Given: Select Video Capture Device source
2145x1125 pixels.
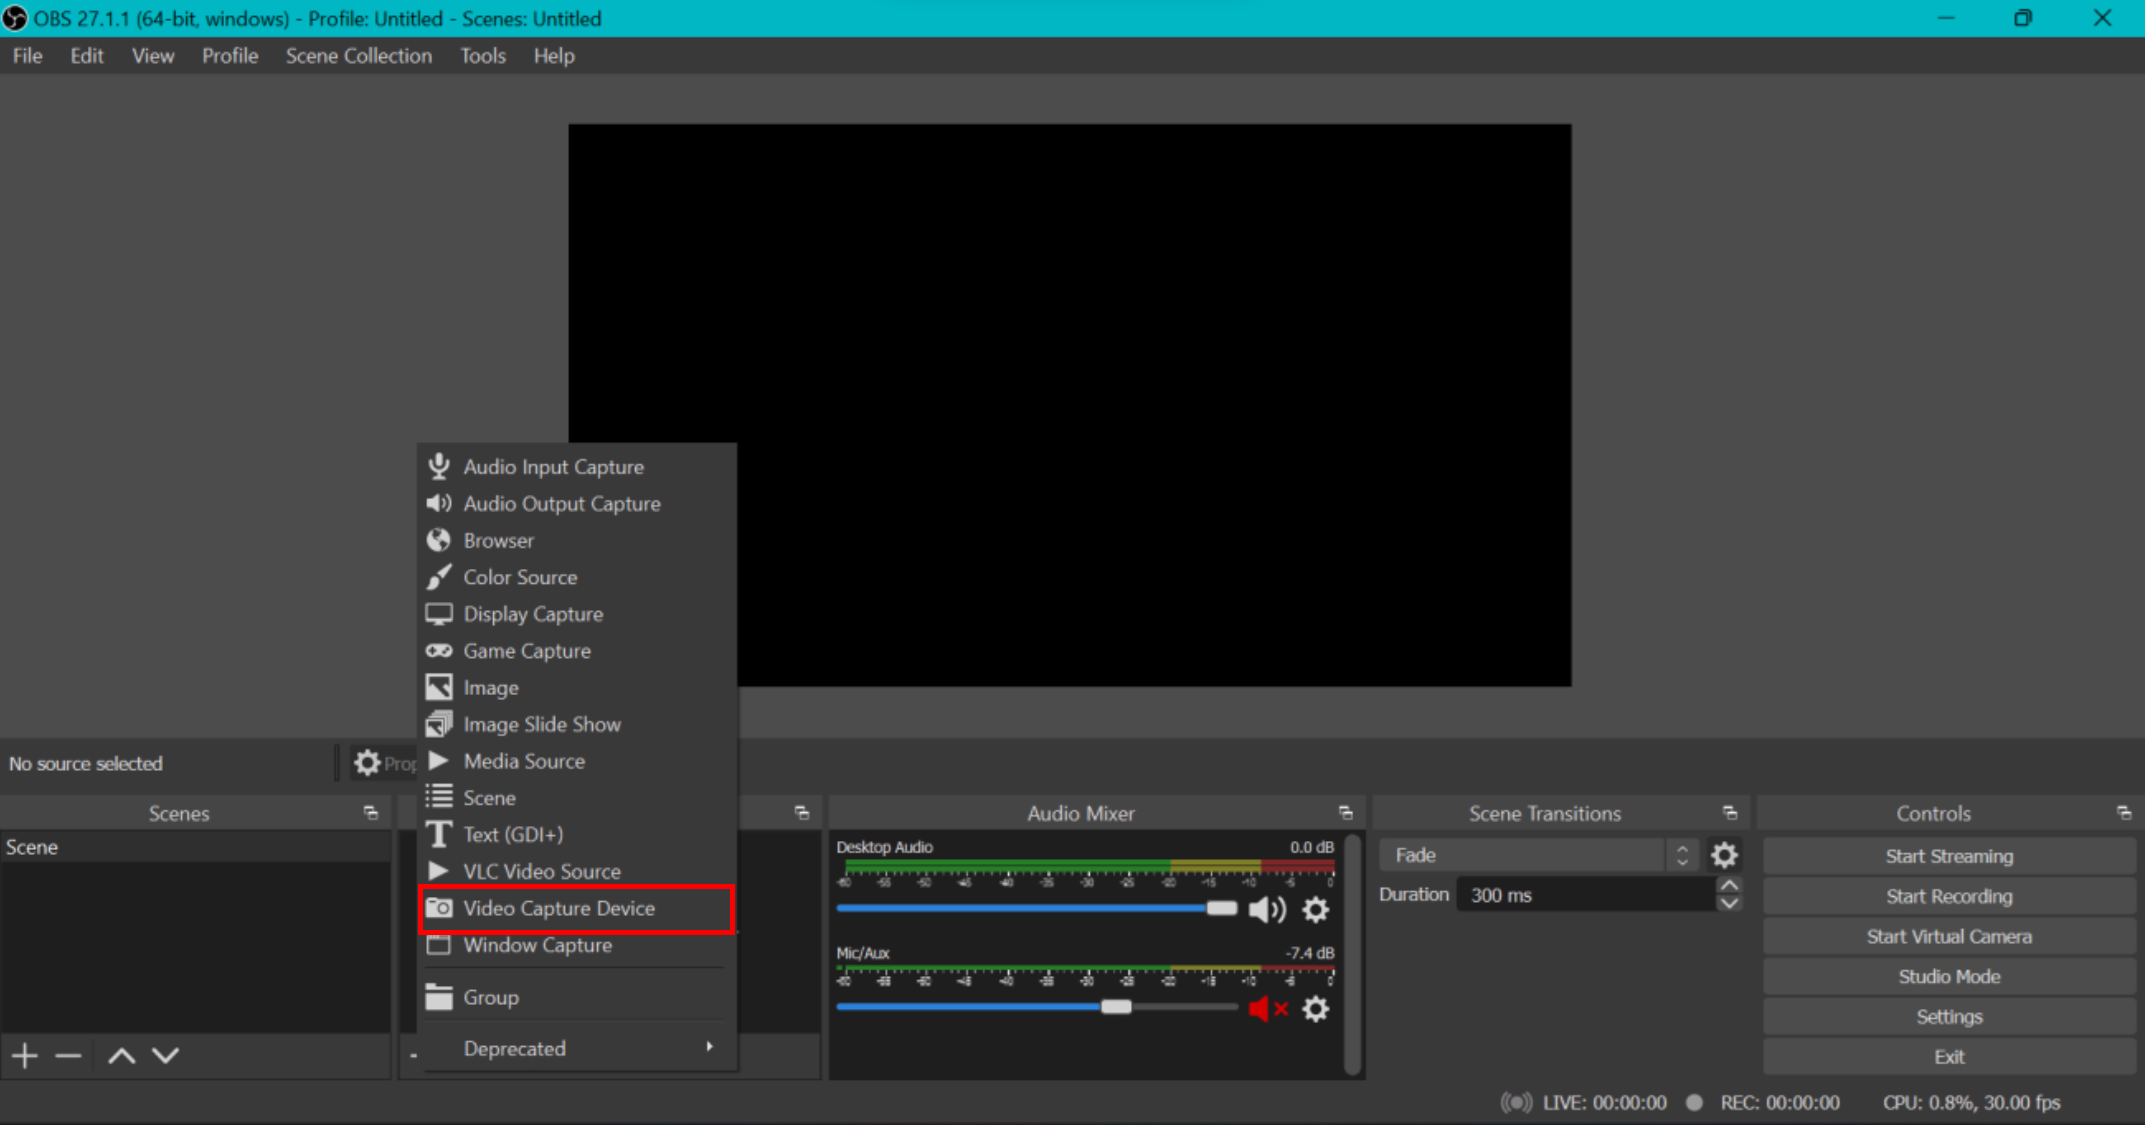Looking at the screenshot, I should click(578, 908).
